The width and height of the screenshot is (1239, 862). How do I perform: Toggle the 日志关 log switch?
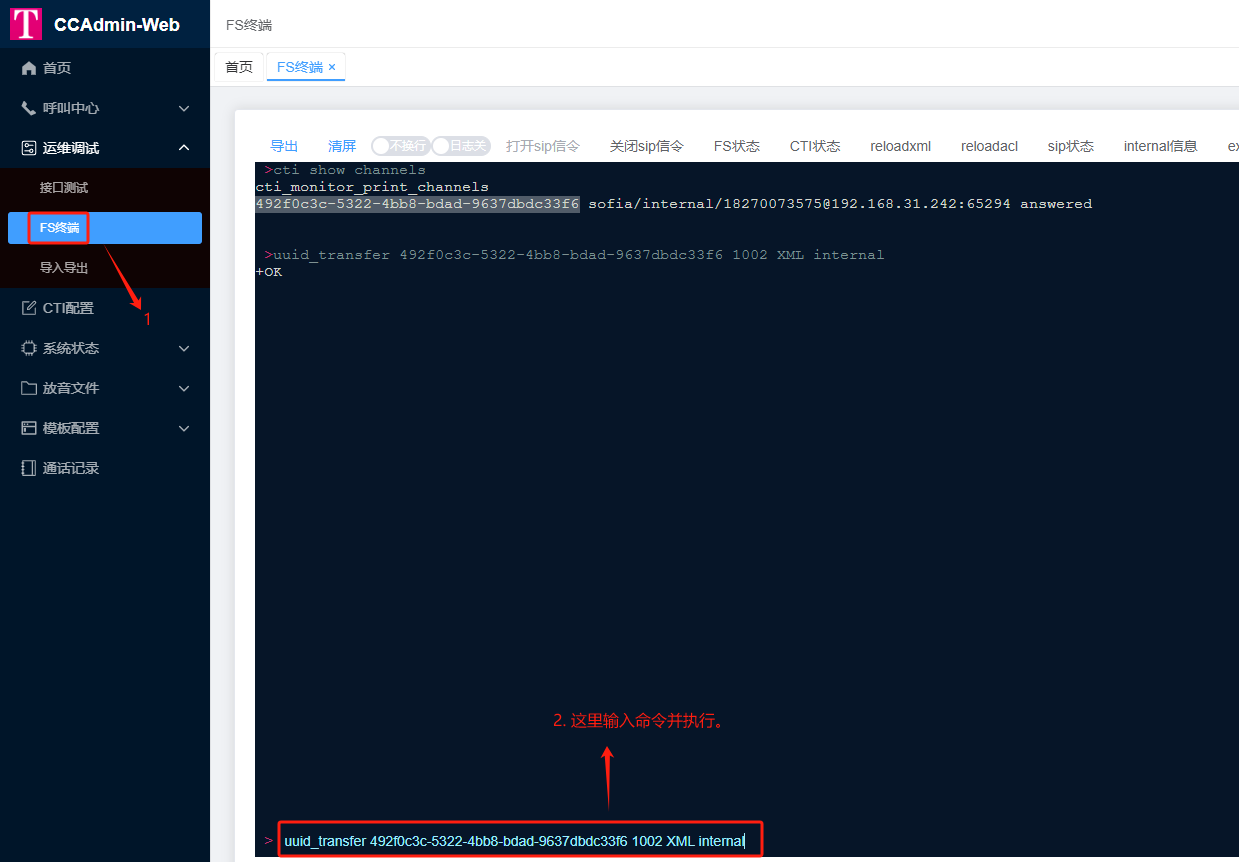(x=461, y=146)
